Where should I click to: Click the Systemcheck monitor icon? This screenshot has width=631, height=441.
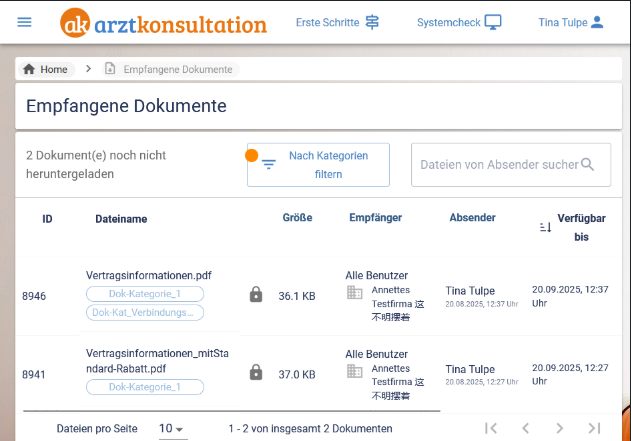click(493, 22)
